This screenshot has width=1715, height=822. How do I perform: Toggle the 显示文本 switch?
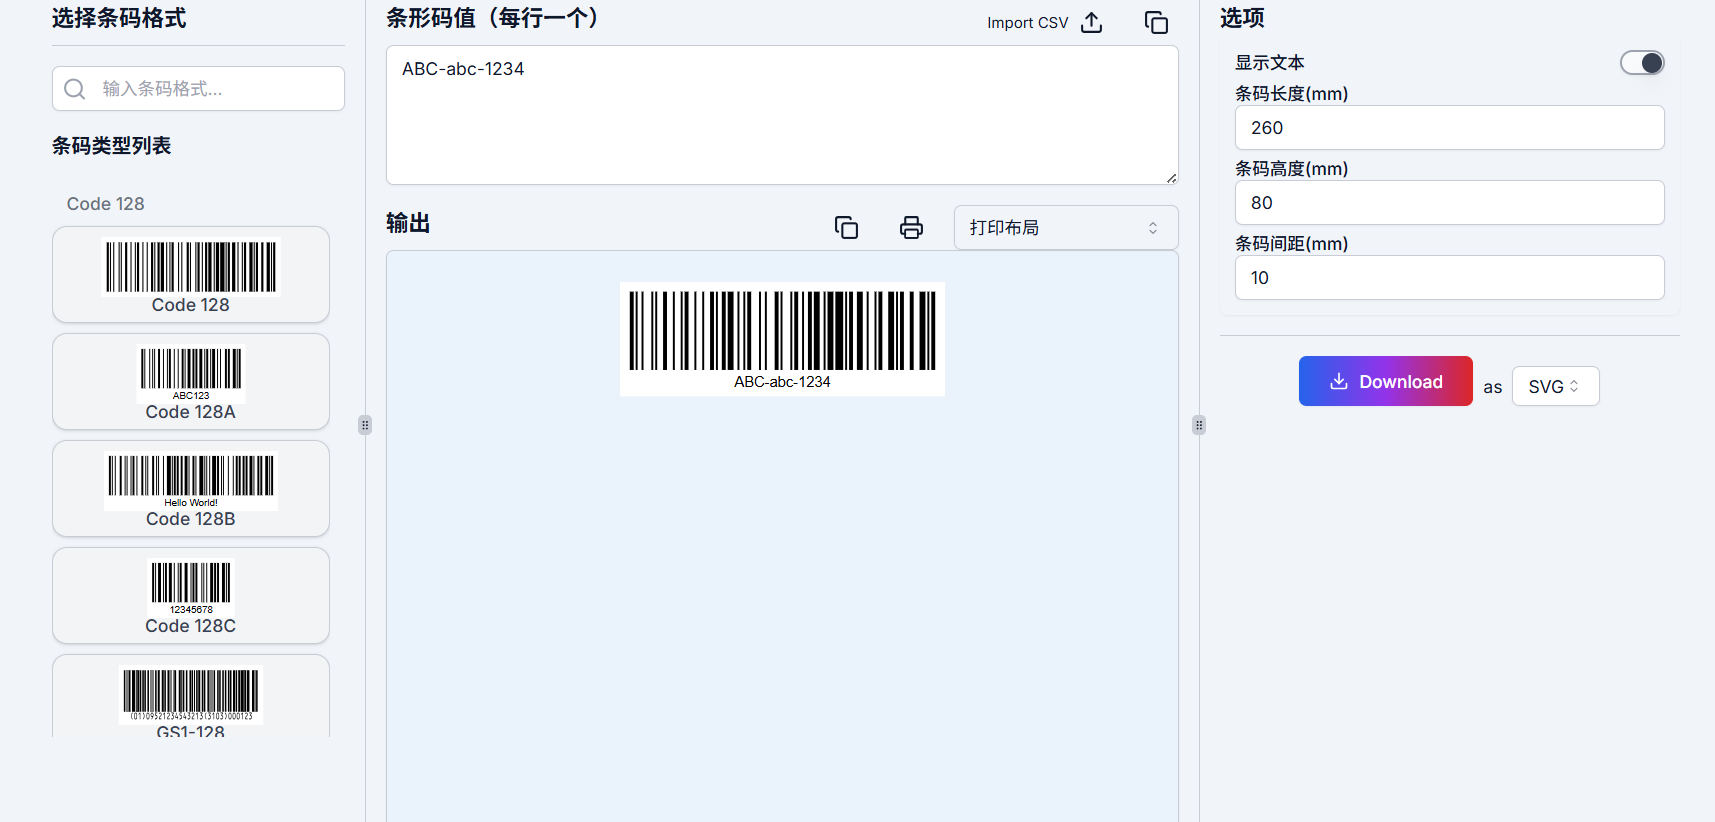click(x=1642, y=63)
